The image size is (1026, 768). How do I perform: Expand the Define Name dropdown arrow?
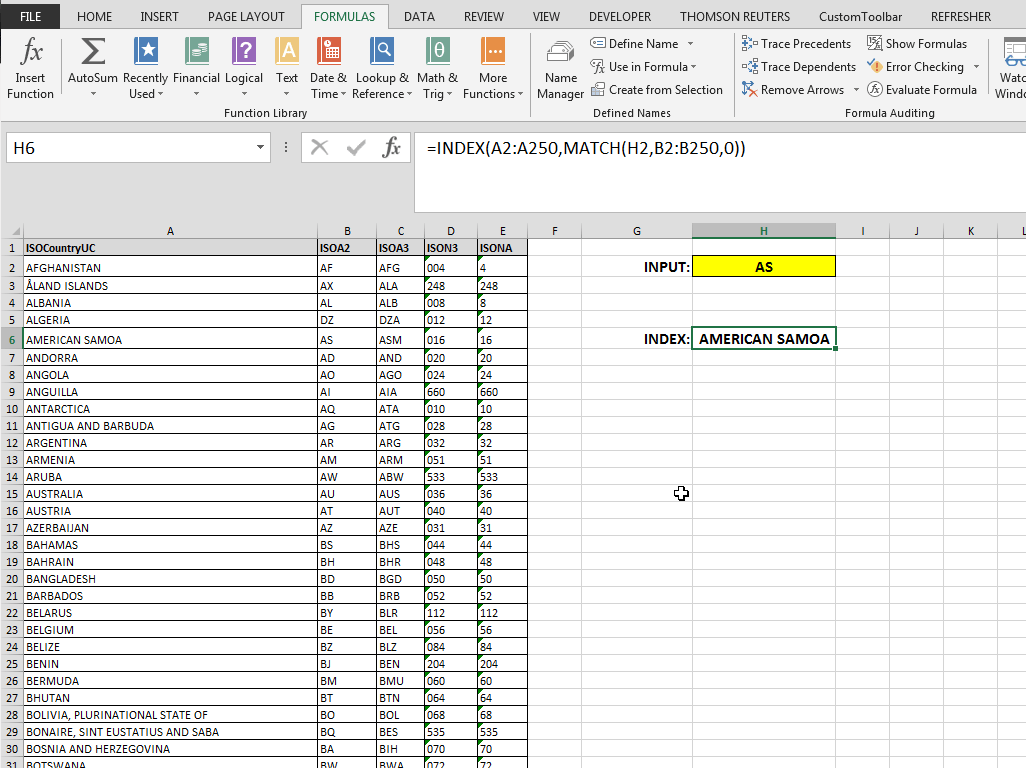coord(690,44)
